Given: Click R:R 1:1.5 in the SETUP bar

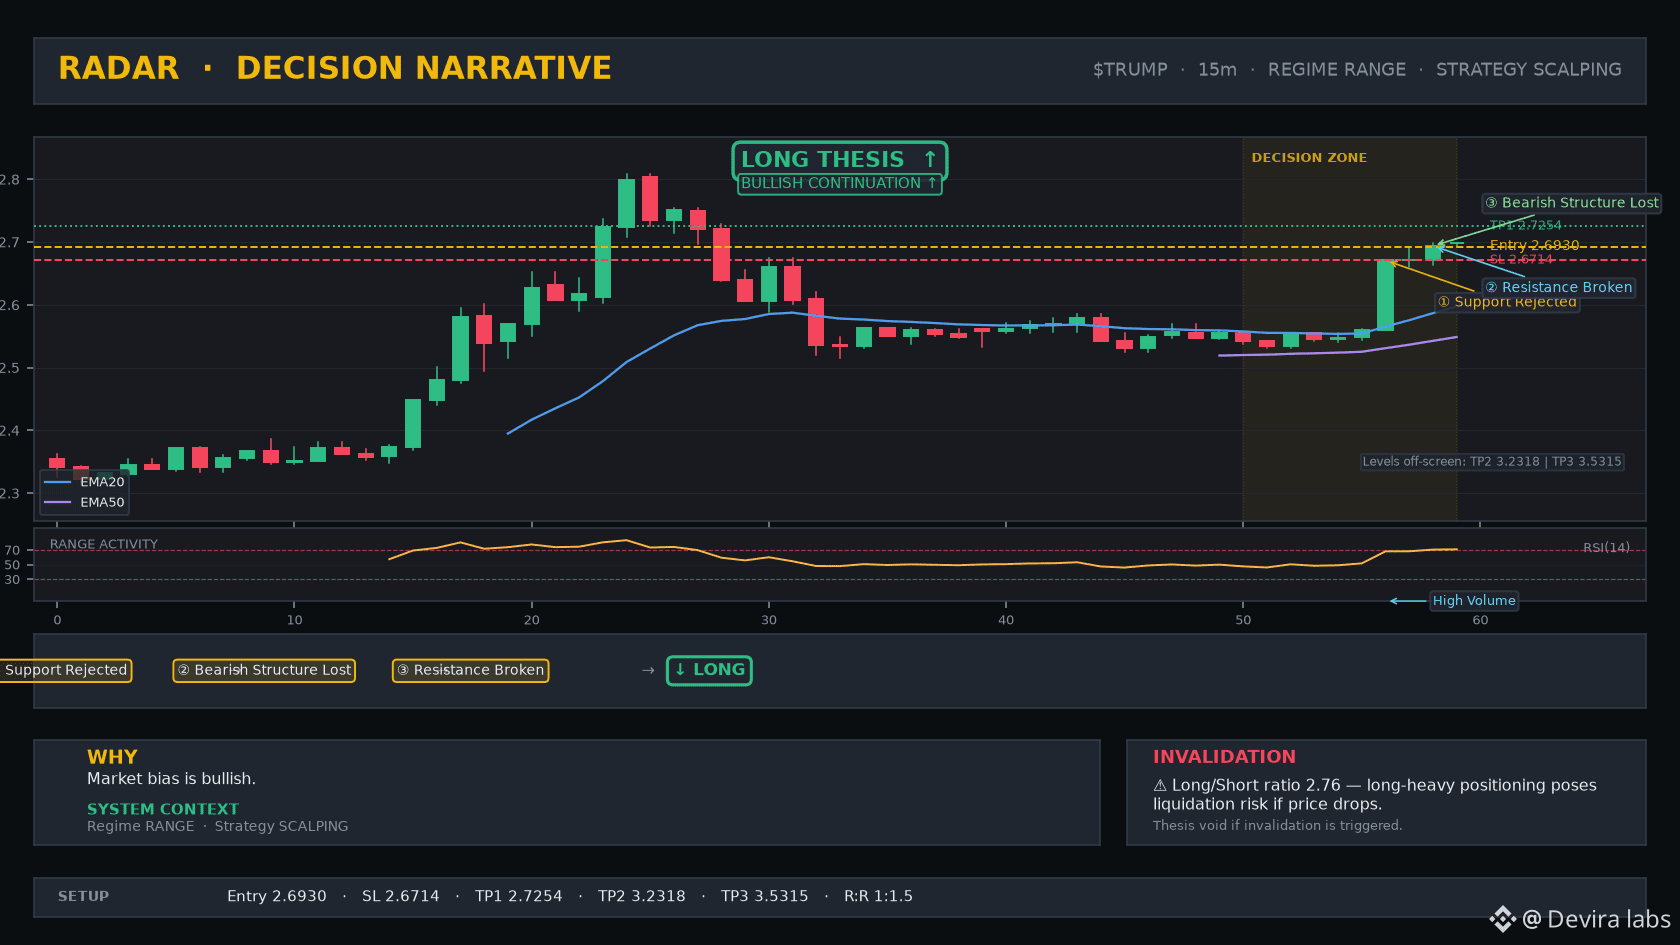Looking at the screenshot, I should tap(878, 897).
